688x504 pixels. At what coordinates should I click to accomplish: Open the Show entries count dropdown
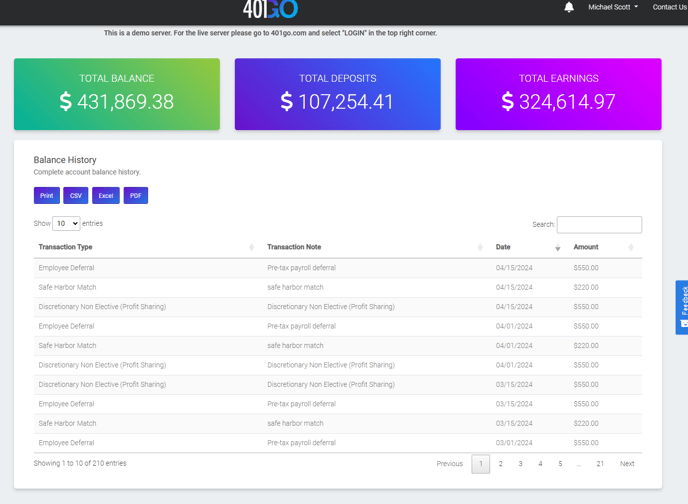[66, 224]
